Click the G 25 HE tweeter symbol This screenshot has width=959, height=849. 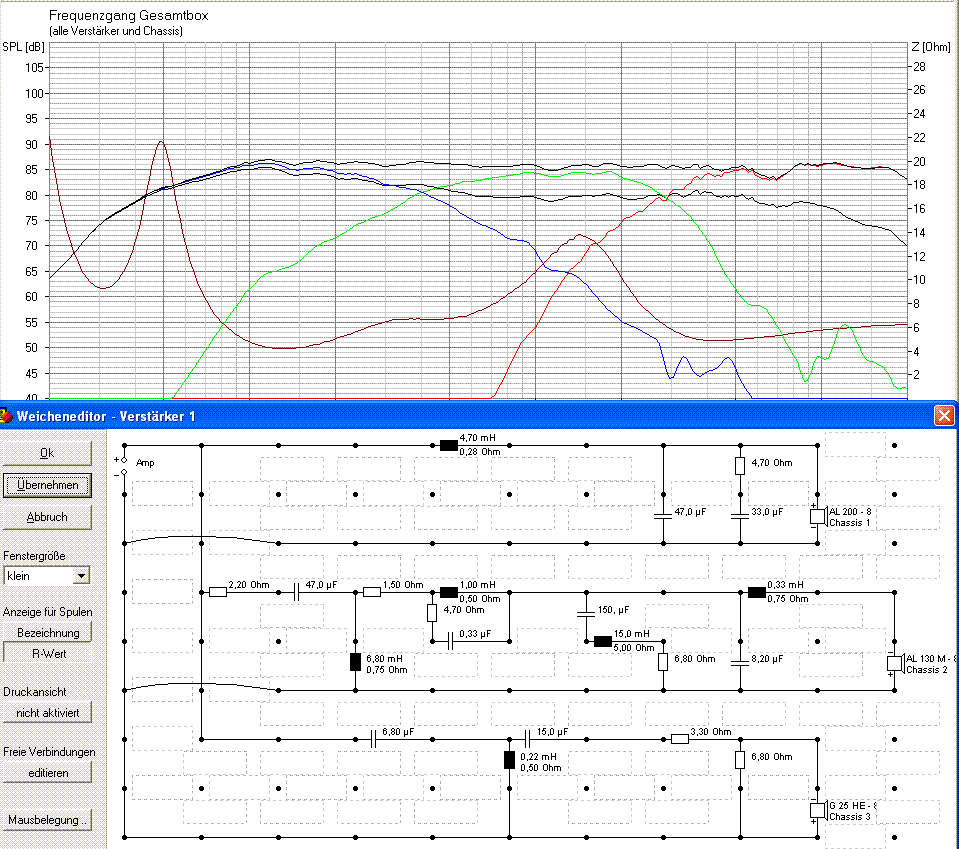[816, 810]
